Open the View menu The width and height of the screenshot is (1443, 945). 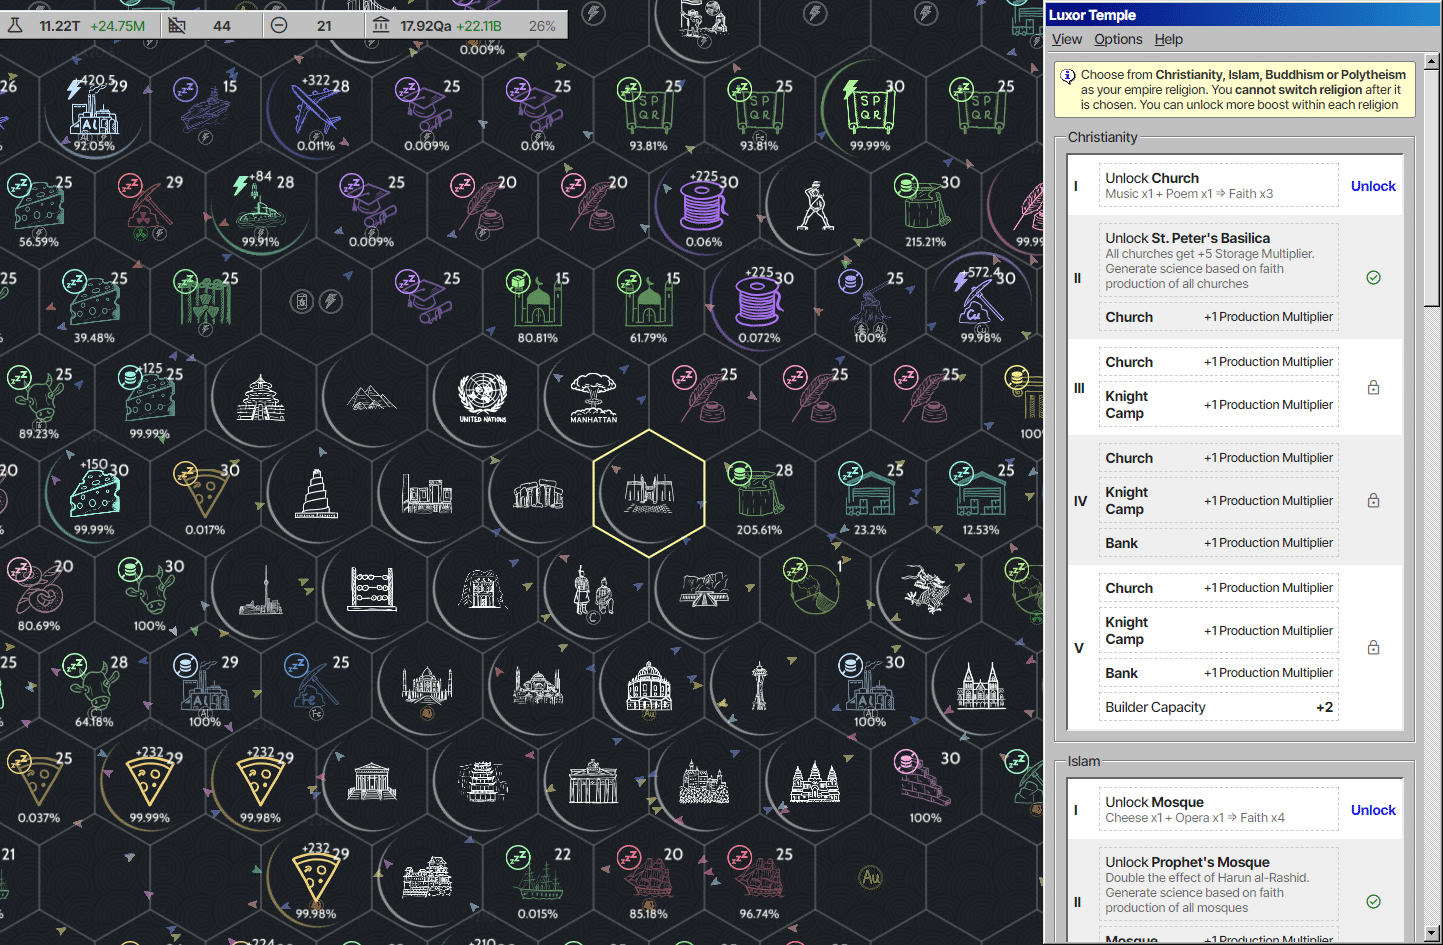point(1066,39)
